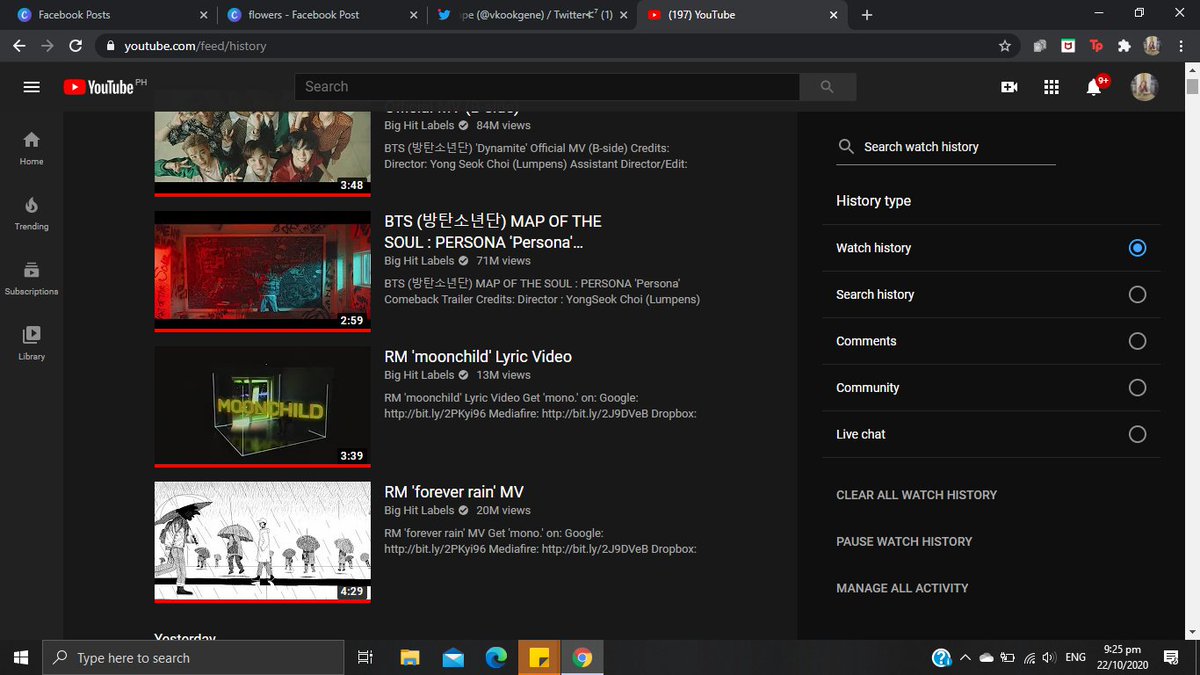The width and height of the screenshot is (1200, 675).
Task: Show hidden tray icons chevron
Action: tap(965, 658)
